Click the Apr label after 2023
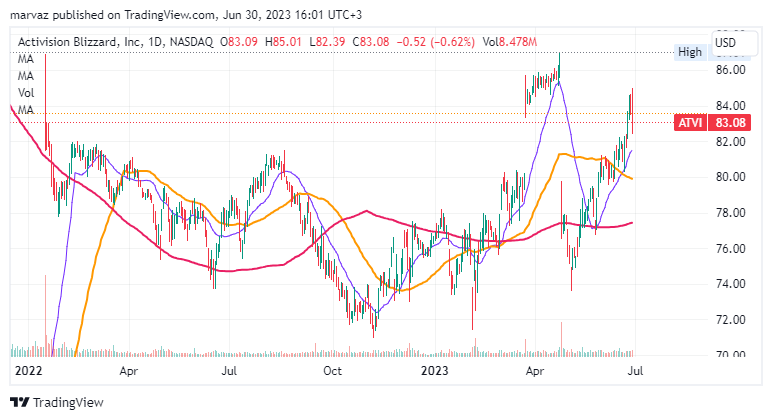772x420 pixels. point(535,371)
